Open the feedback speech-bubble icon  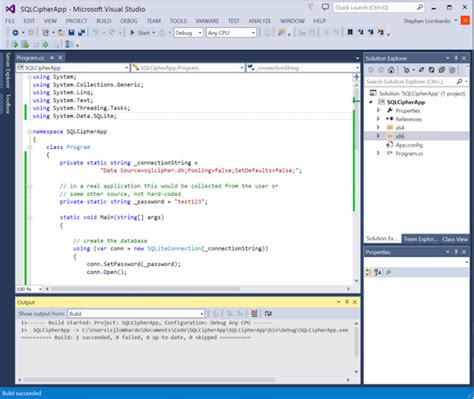[325, 7]
